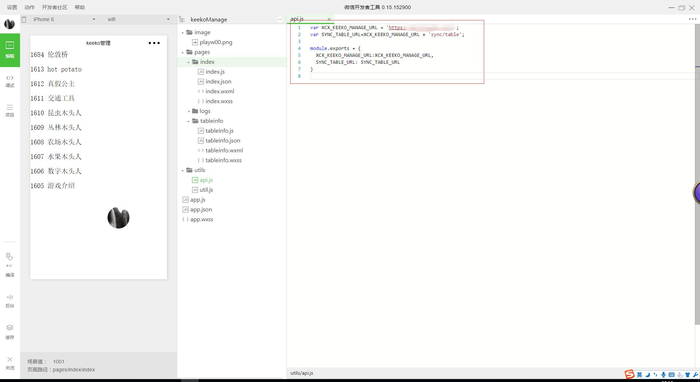
Task: Click the user avatar in the sidebar
Action: 9,24
